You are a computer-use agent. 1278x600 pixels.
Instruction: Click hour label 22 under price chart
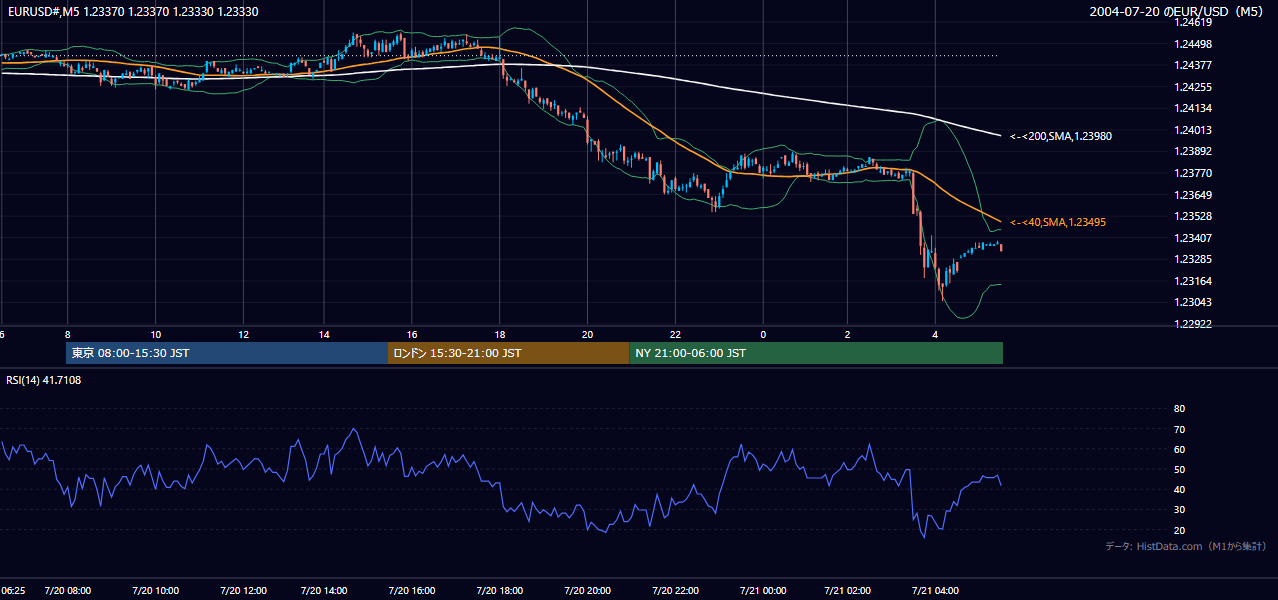point(676,334)
